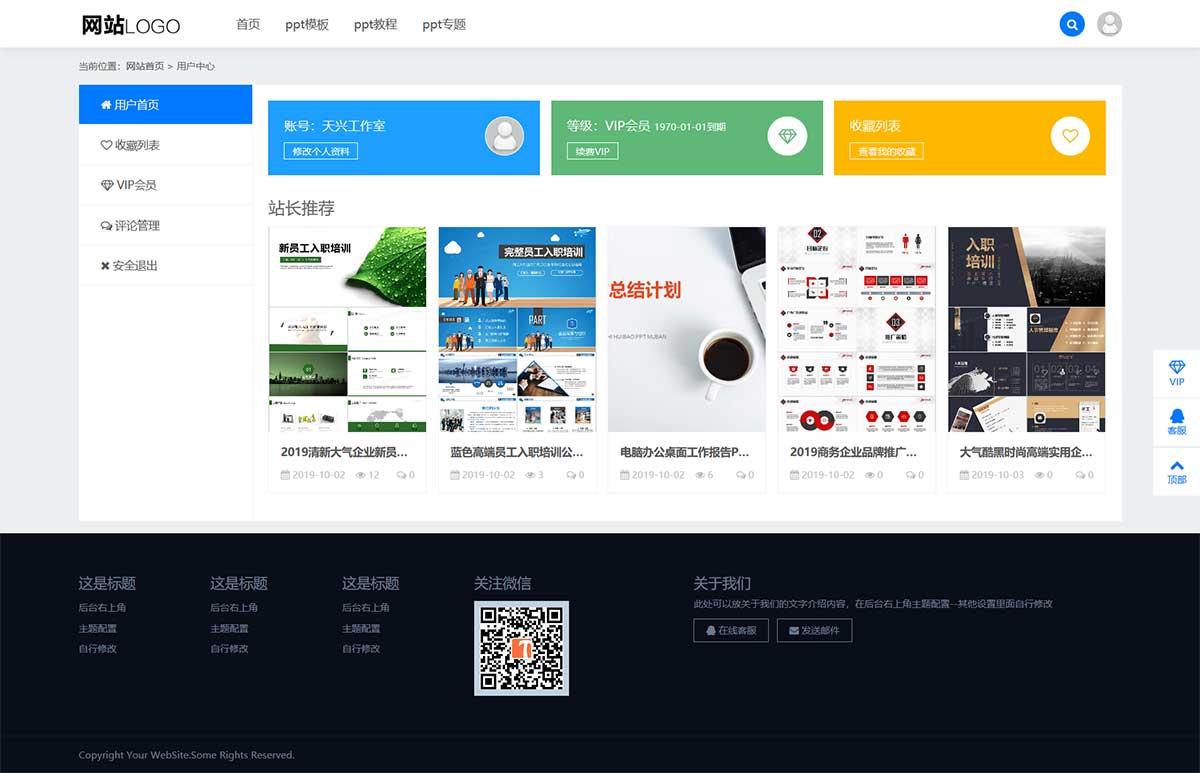The image size is (1200, 773).
Task: Click 网站首页 breadcrumb link
Action: tap(145, 66)
